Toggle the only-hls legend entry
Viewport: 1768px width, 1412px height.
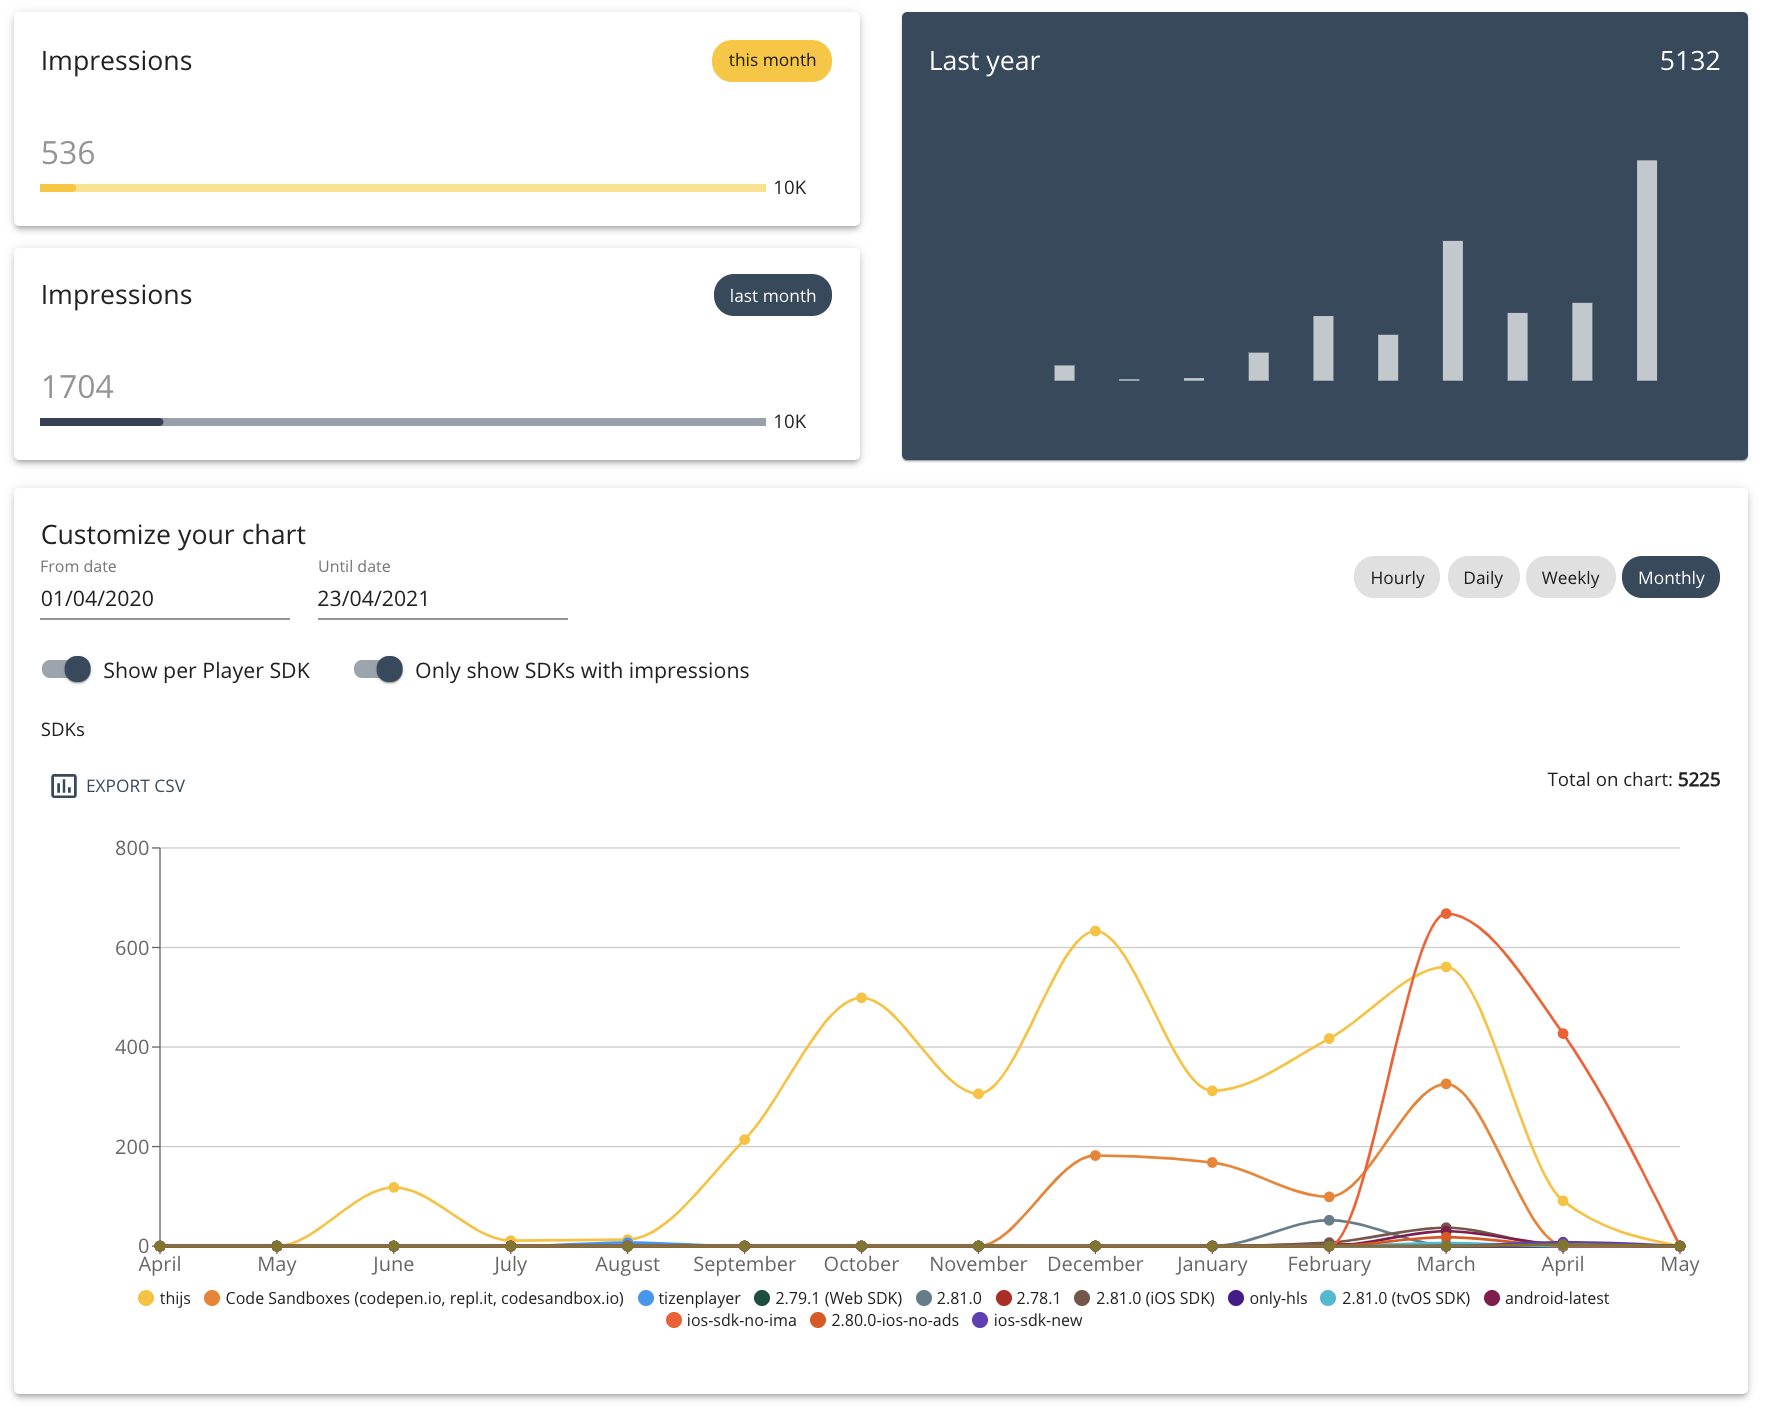(x=1237, y=1297)
